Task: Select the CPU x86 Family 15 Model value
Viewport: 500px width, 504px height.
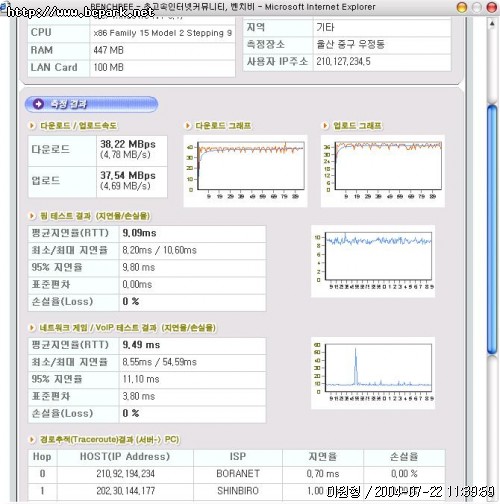Action: pos(163,33)
